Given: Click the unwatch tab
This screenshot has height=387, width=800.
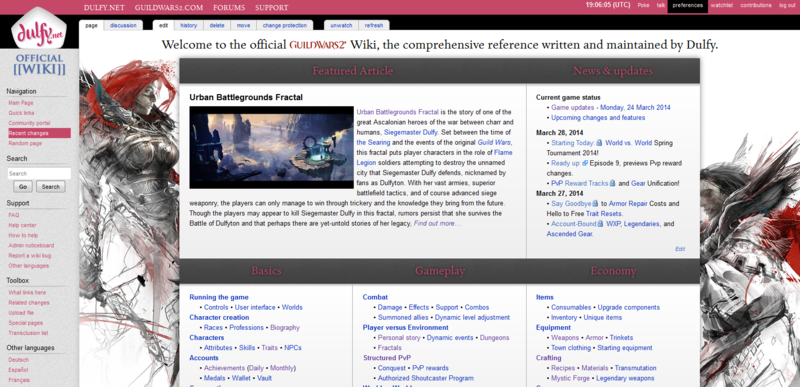Looking at the screenshot, I should [x=341, y=25].
